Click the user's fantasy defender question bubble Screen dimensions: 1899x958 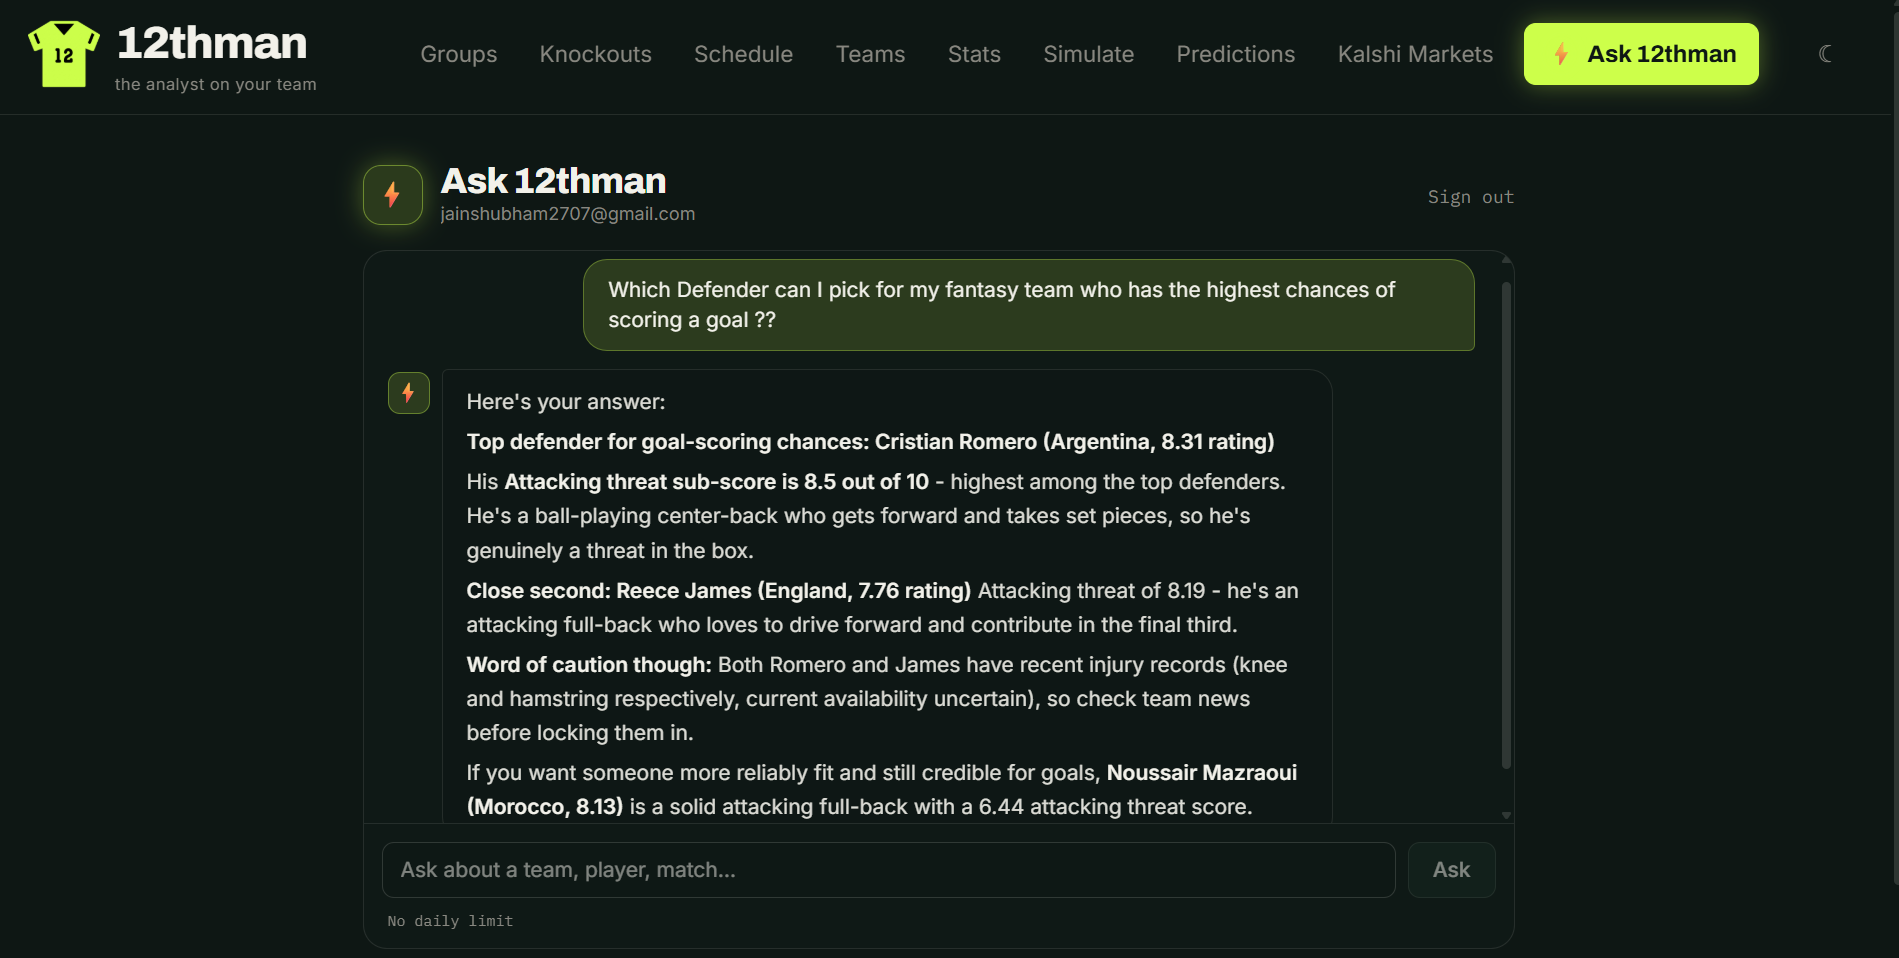pyautogui.click(x=1029, y=305)
